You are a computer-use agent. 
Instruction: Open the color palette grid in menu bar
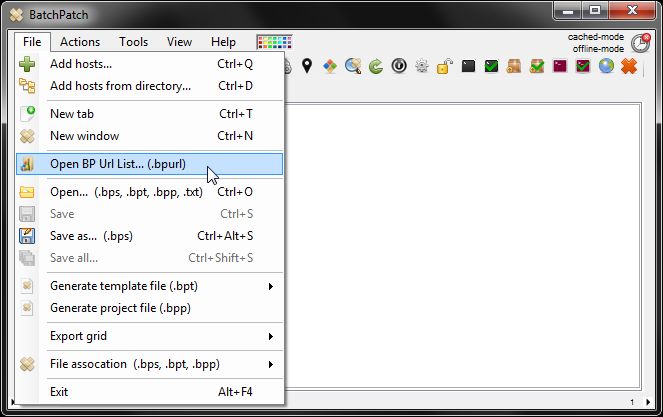pos(274,42)
